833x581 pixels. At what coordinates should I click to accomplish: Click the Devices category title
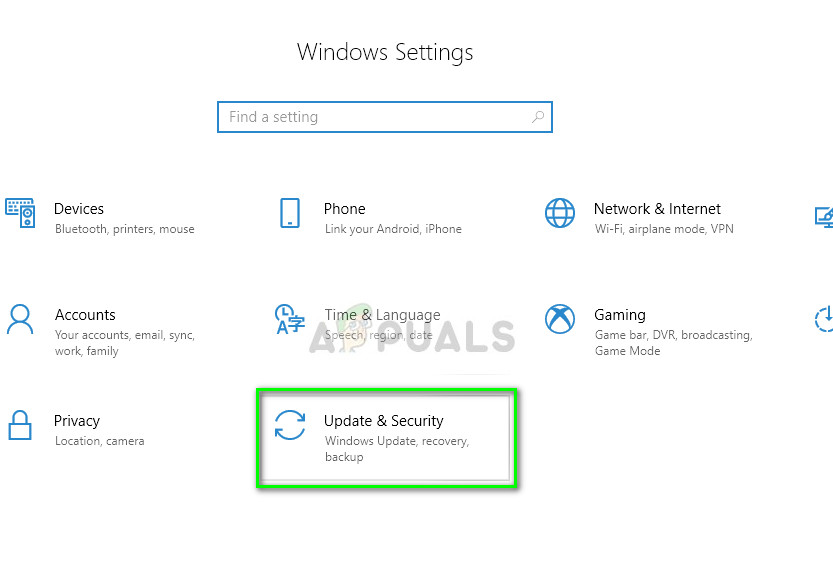pos(79,209)
